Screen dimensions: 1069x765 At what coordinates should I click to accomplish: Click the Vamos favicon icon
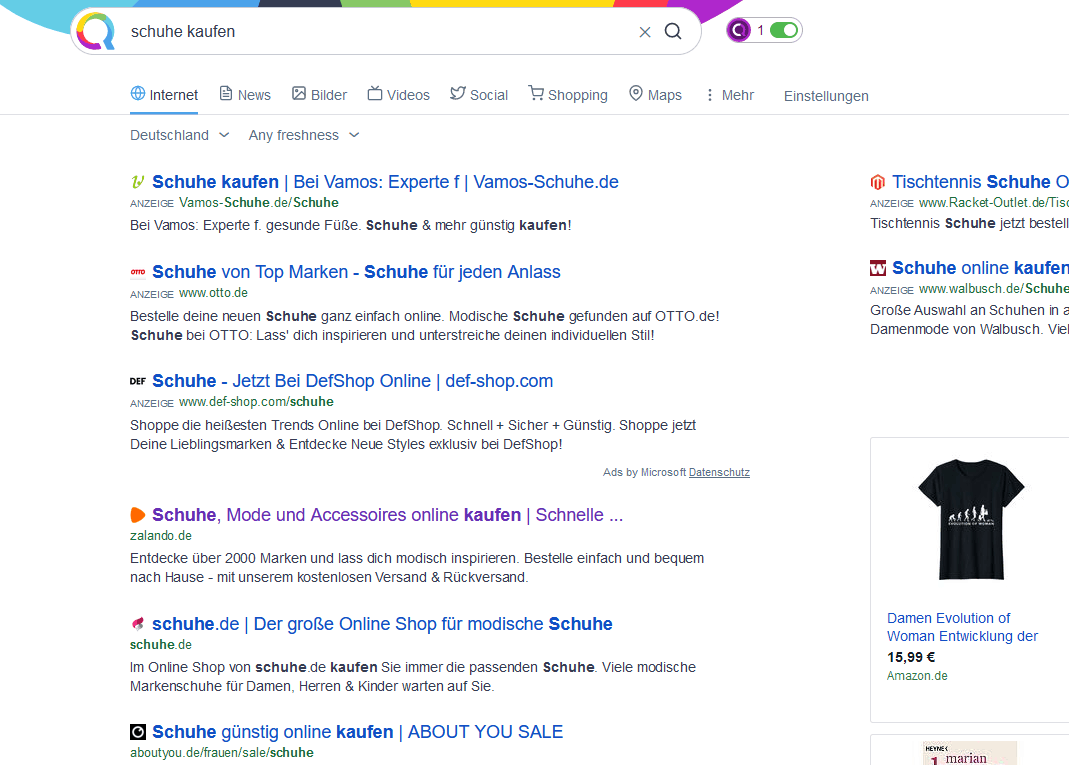click(138, 182)
